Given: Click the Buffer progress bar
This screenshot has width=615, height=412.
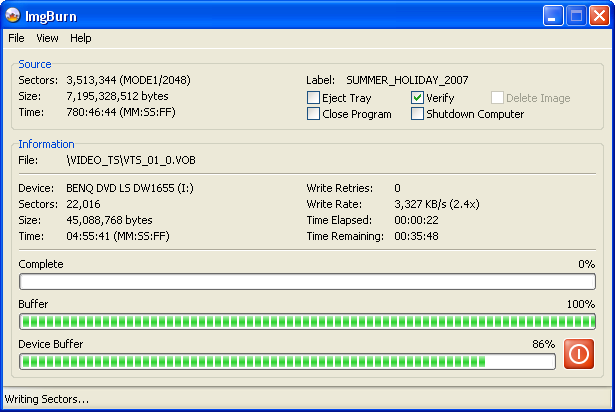Looking at the screenshot, I should pyautogui.click(x=308, y=322).
